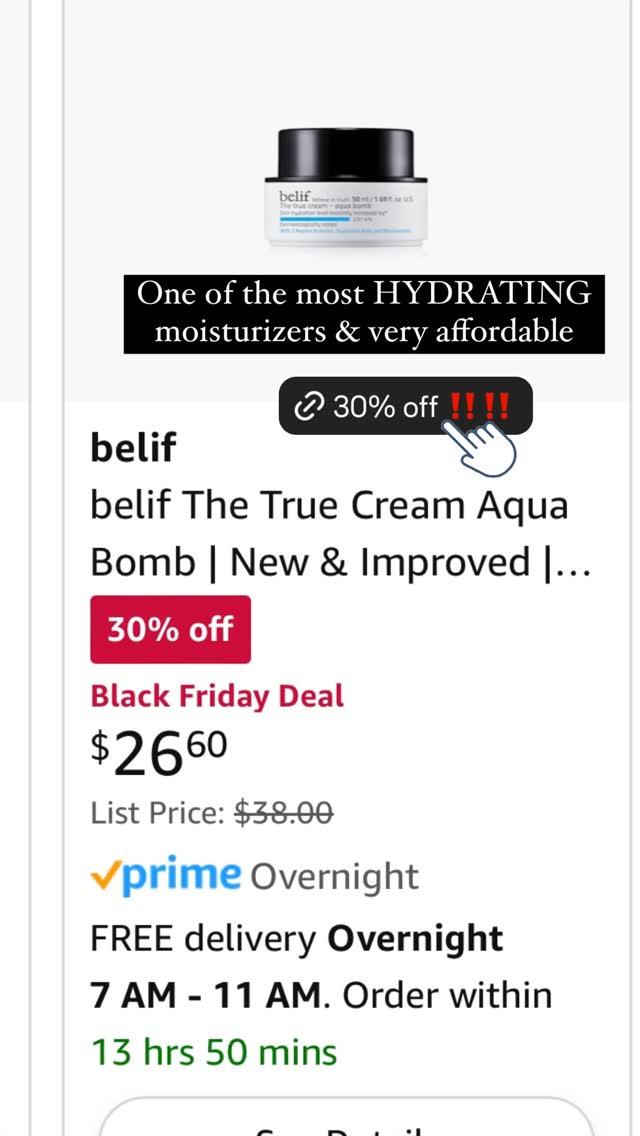Tap the red exclamation marks emoji
This screenshot has width=640, height=1136.
click(478, 406)
